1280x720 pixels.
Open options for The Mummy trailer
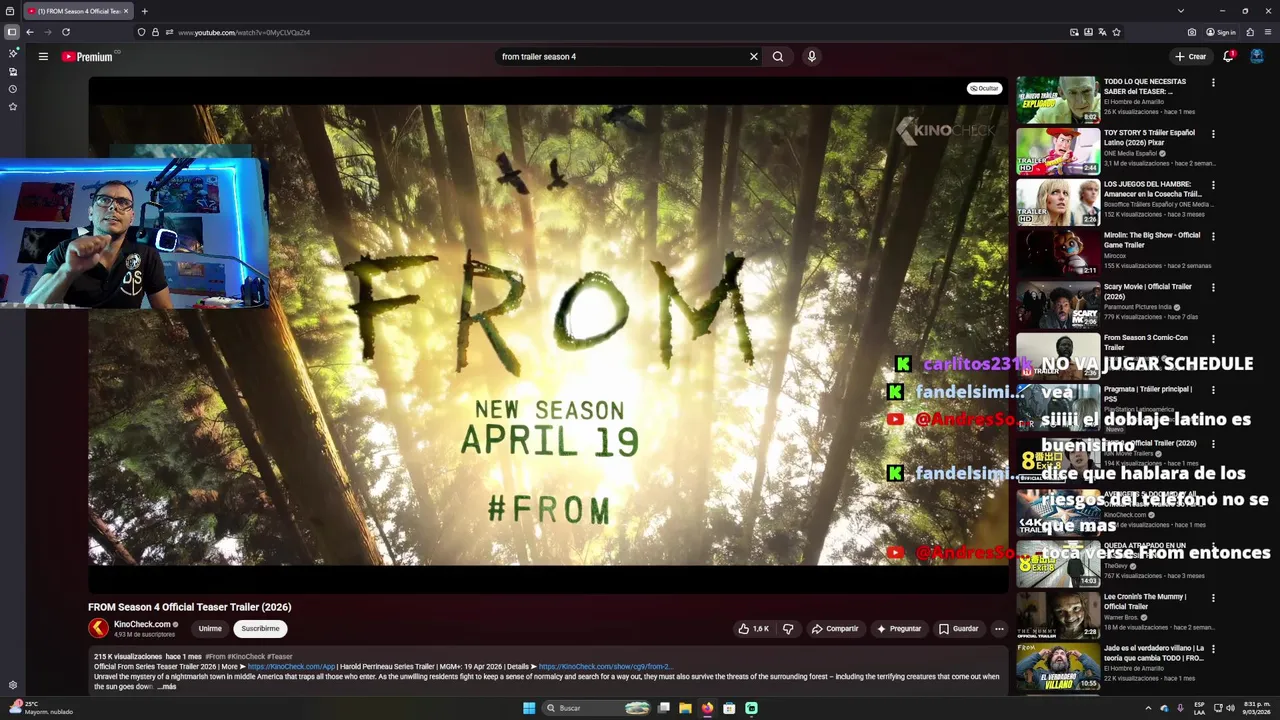(x=1213, y=598)
